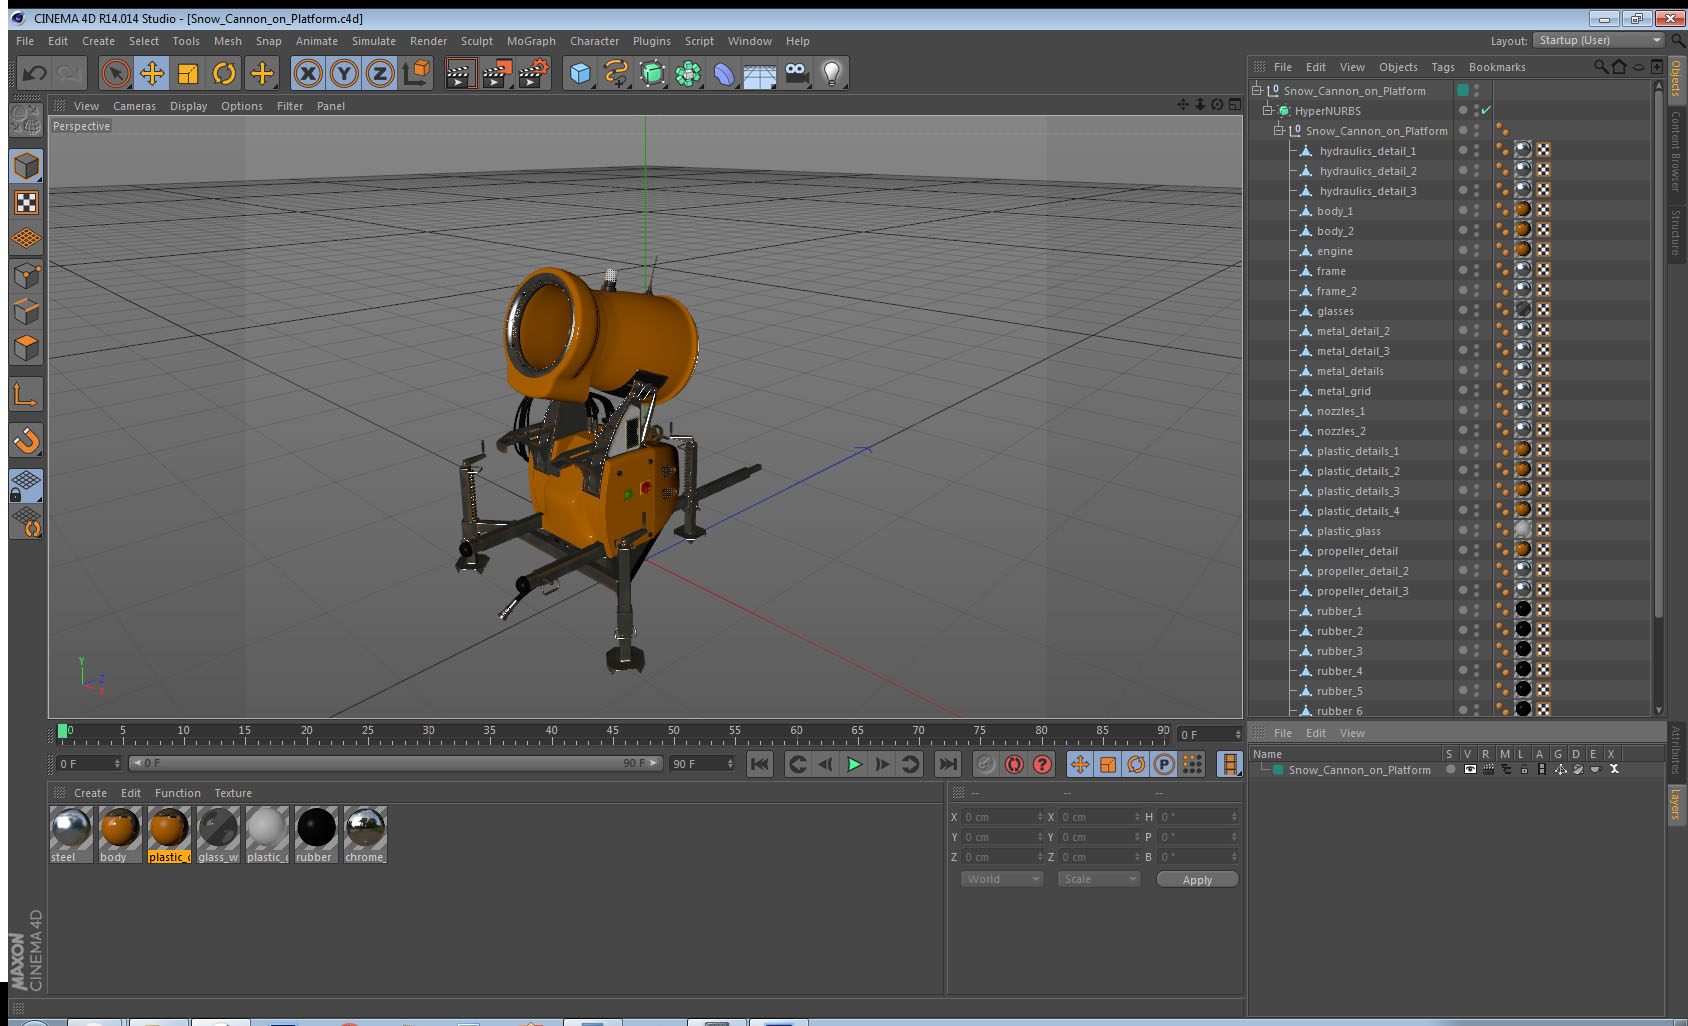Viewport: 1688px width, 1026px height.
Task: Open the Sculpt menu
Action: point(476,41)
